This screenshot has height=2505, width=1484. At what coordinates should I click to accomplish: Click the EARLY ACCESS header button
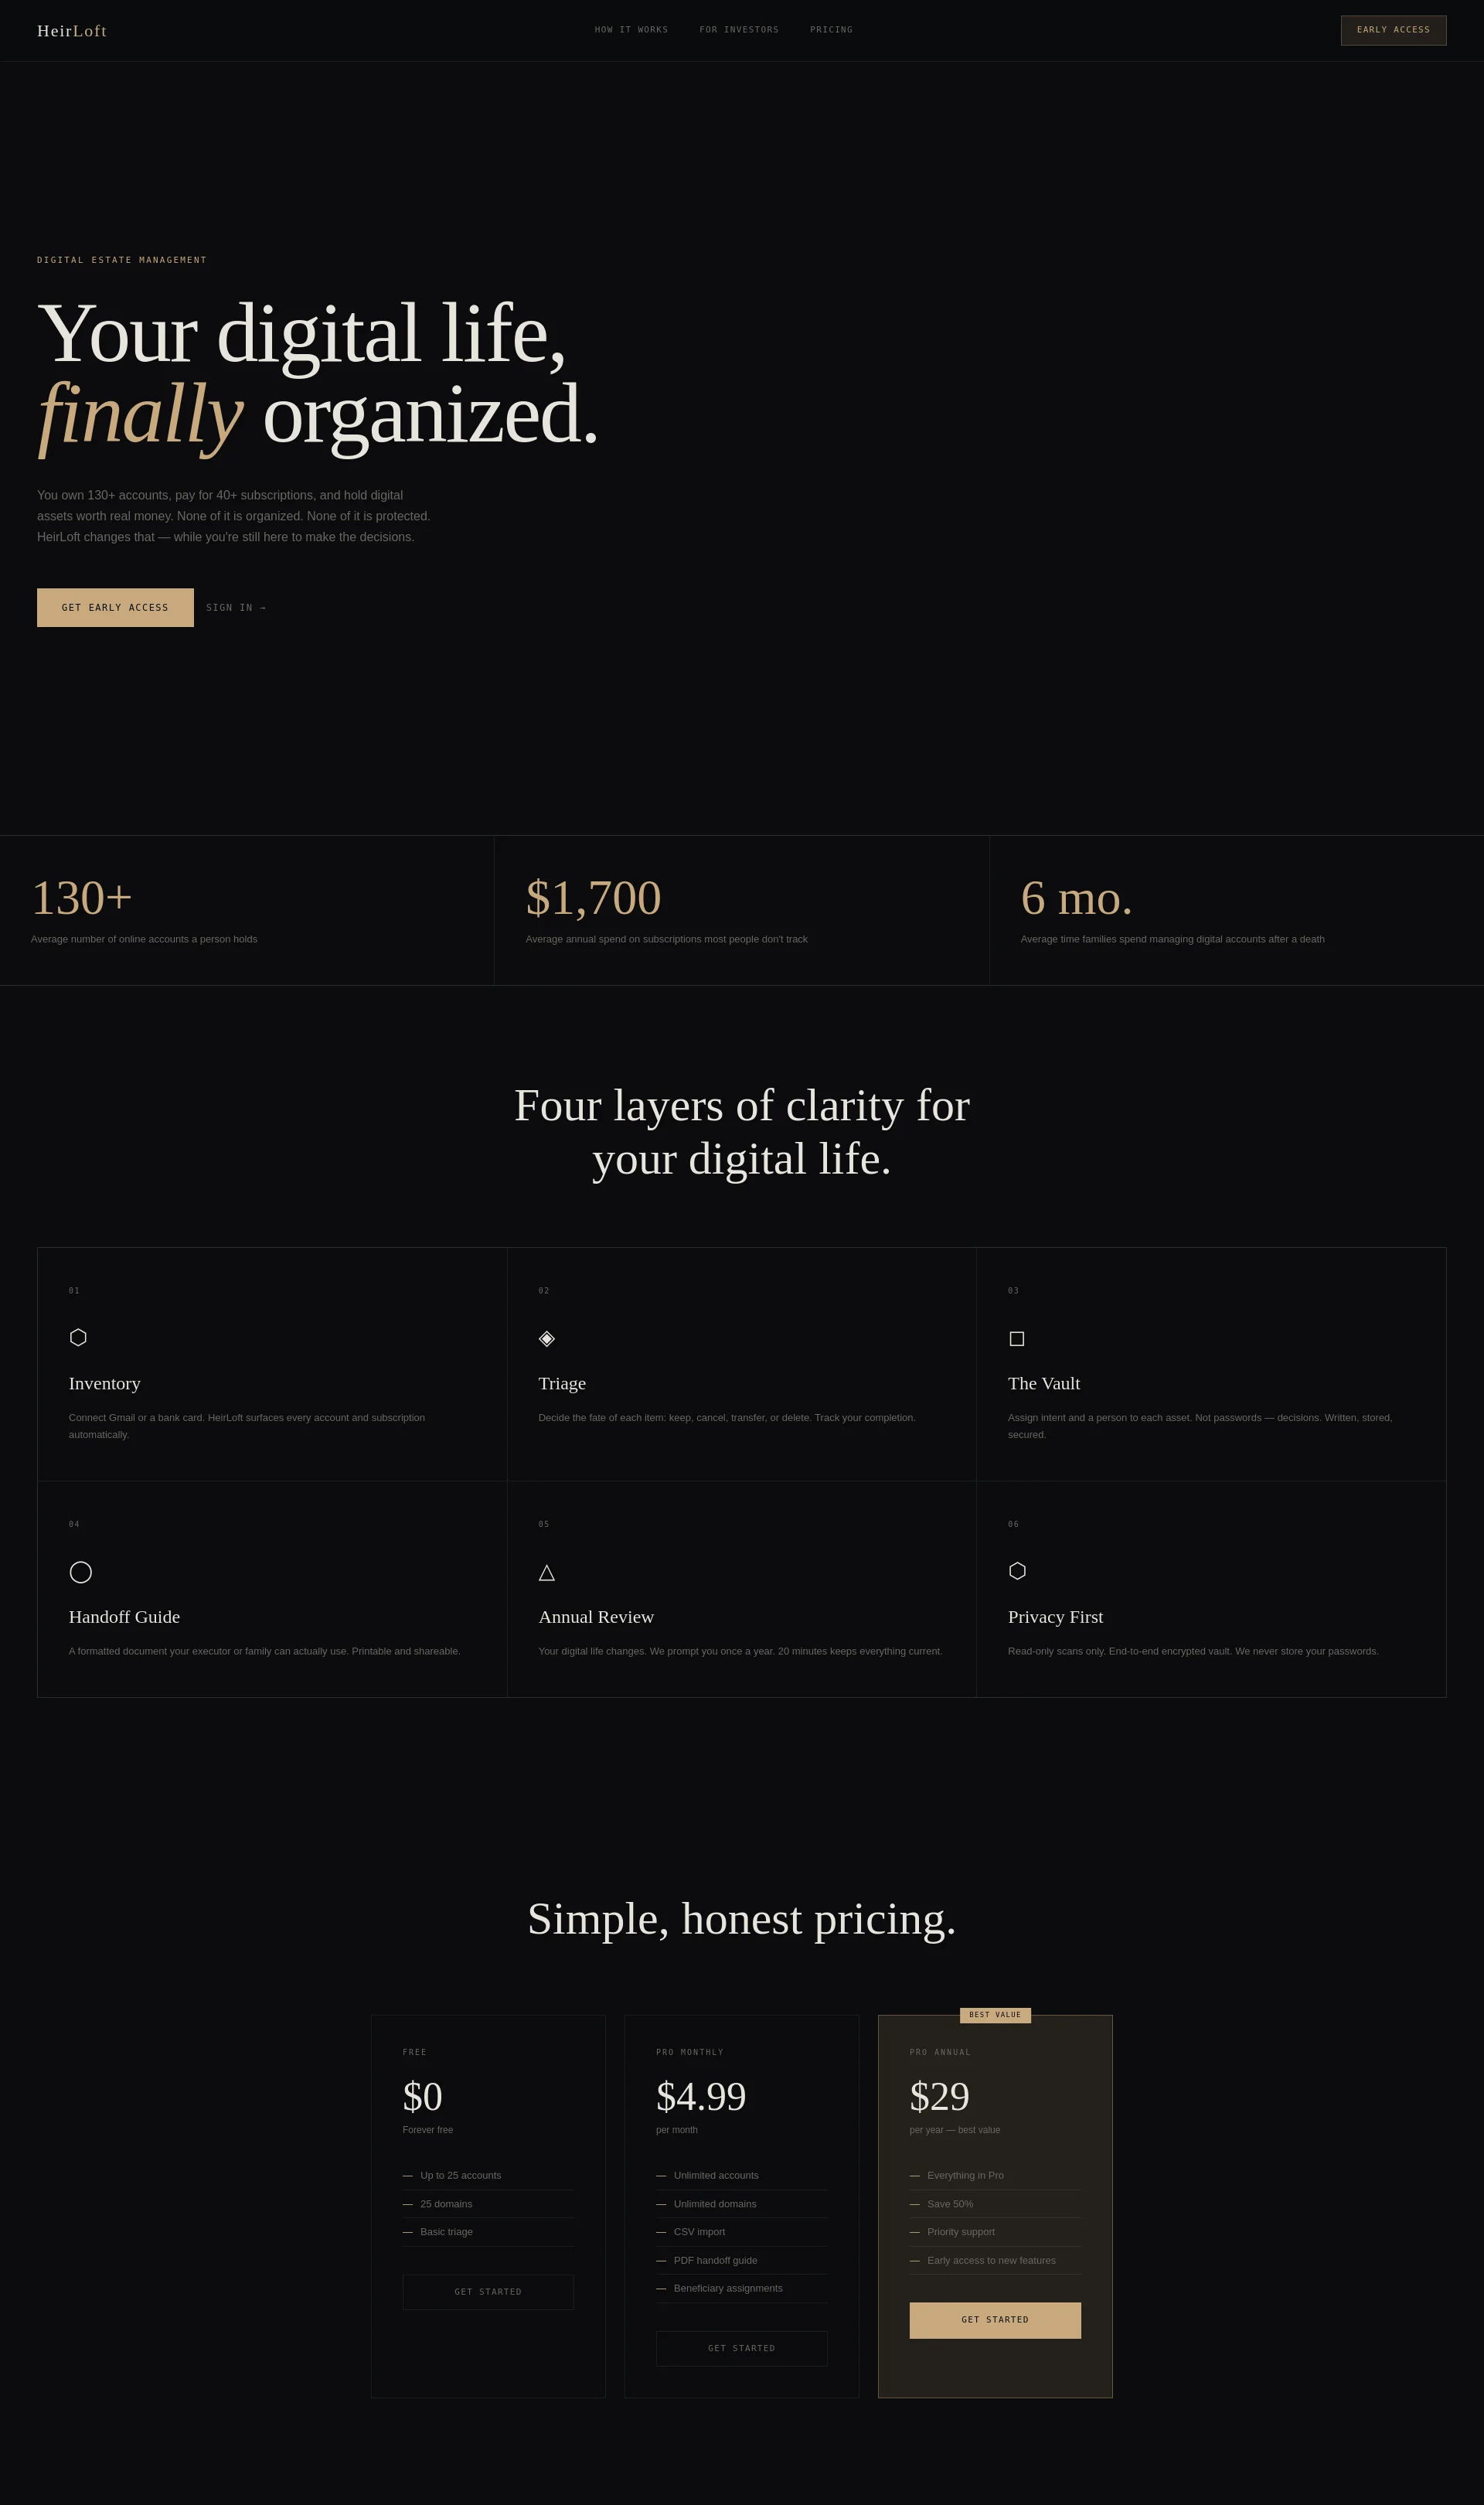1393,30
